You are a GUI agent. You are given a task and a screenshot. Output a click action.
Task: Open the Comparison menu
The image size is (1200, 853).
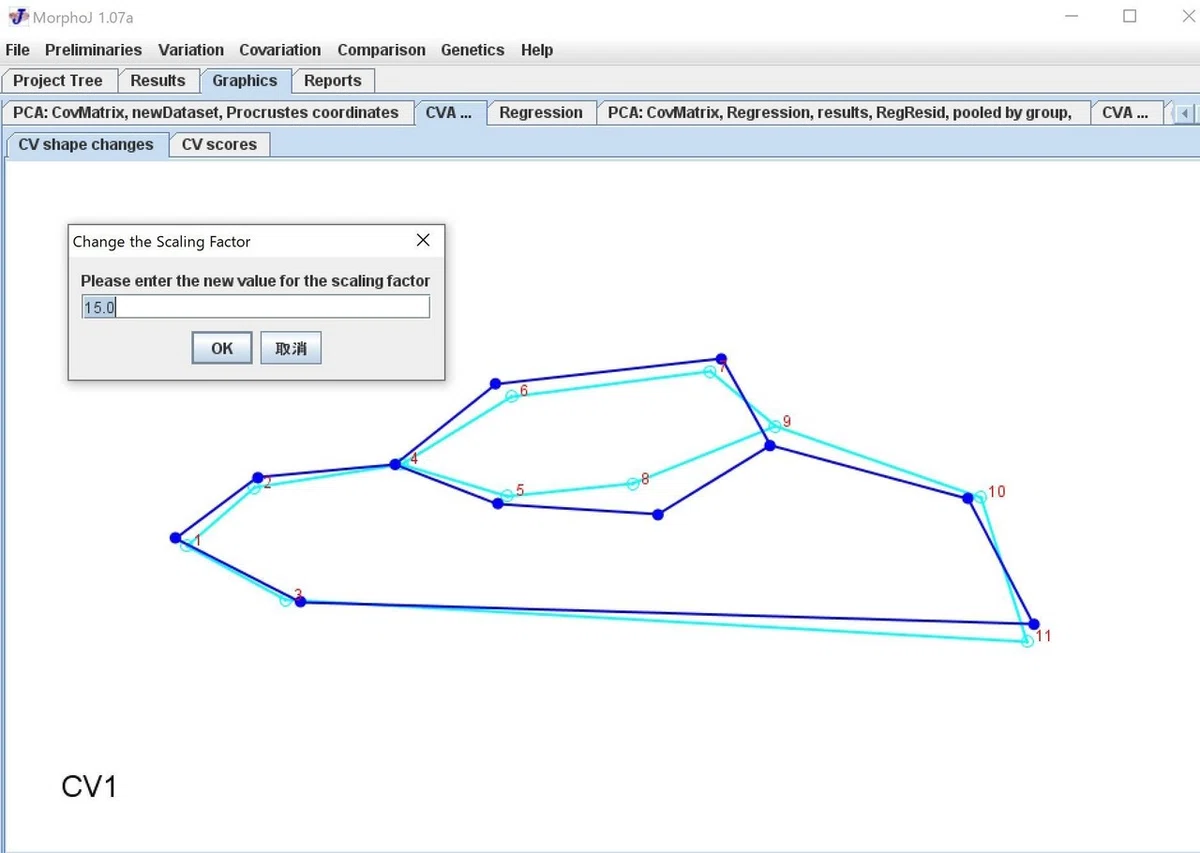click(x=381, y=50)
